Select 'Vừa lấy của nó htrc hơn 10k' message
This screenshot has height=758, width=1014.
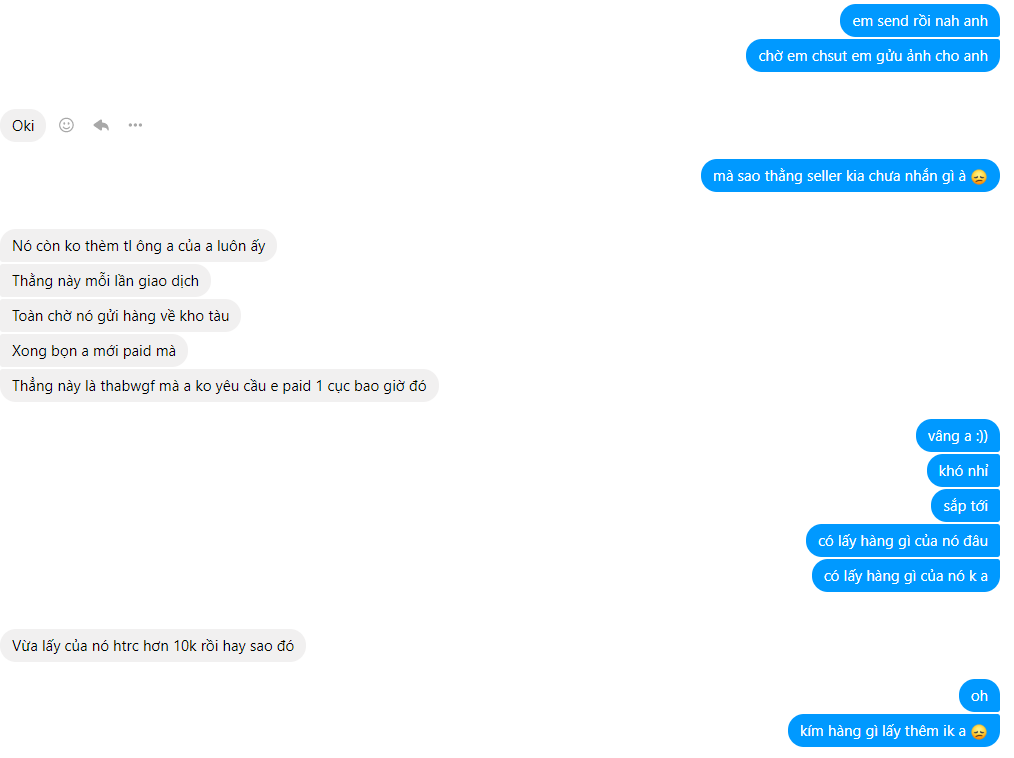[153, 645]
